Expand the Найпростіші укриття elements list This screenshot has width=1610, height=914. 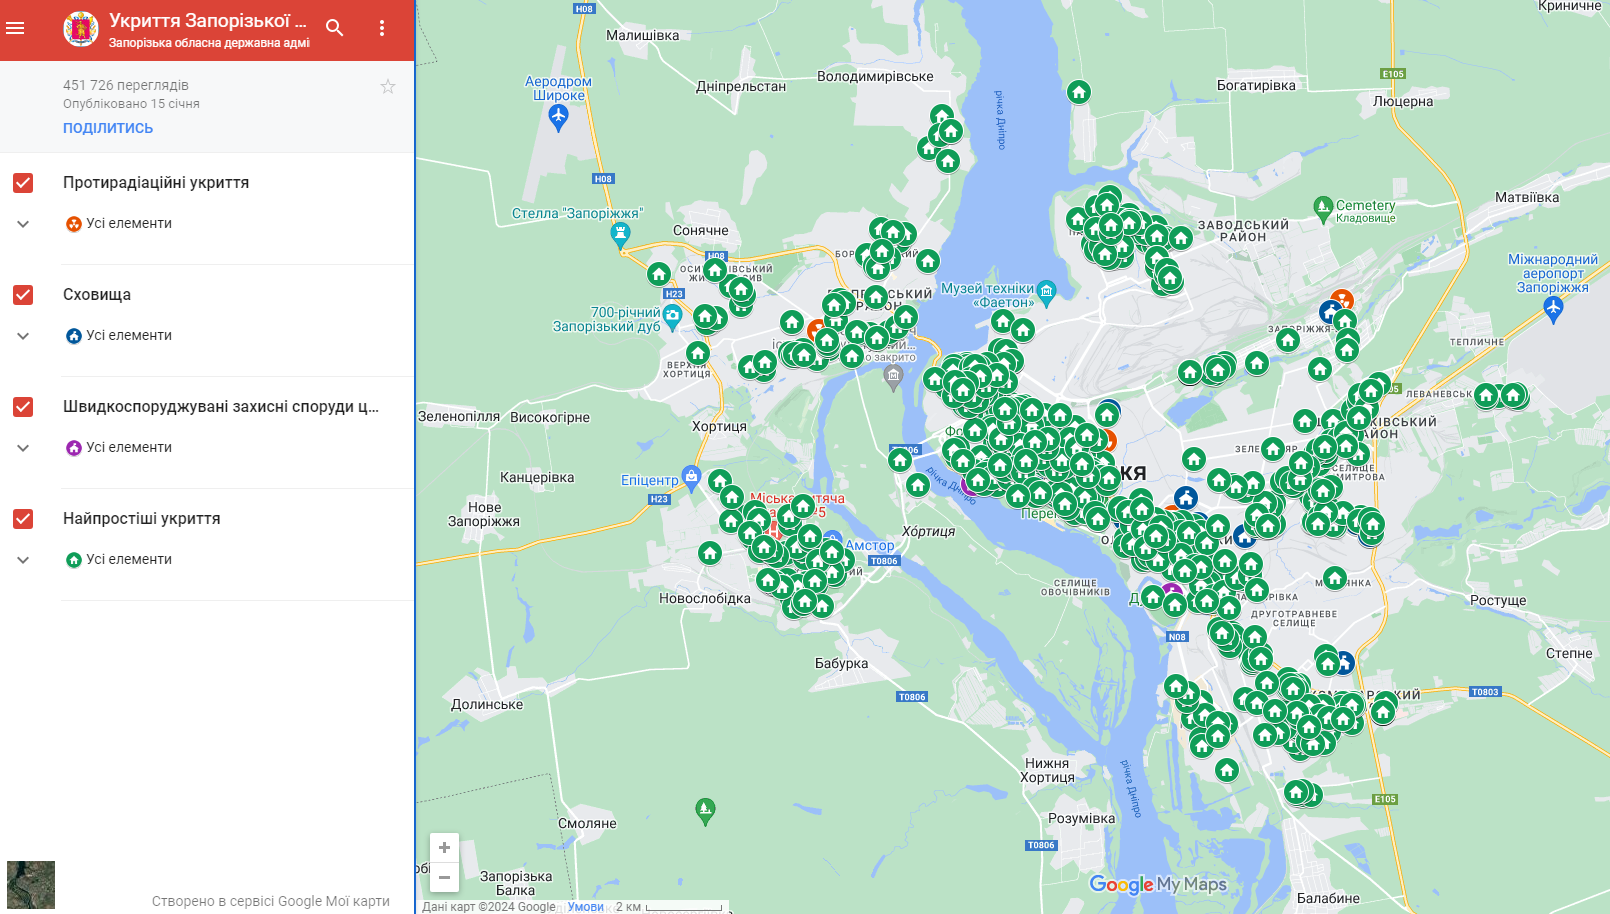[x=23, y=560]
